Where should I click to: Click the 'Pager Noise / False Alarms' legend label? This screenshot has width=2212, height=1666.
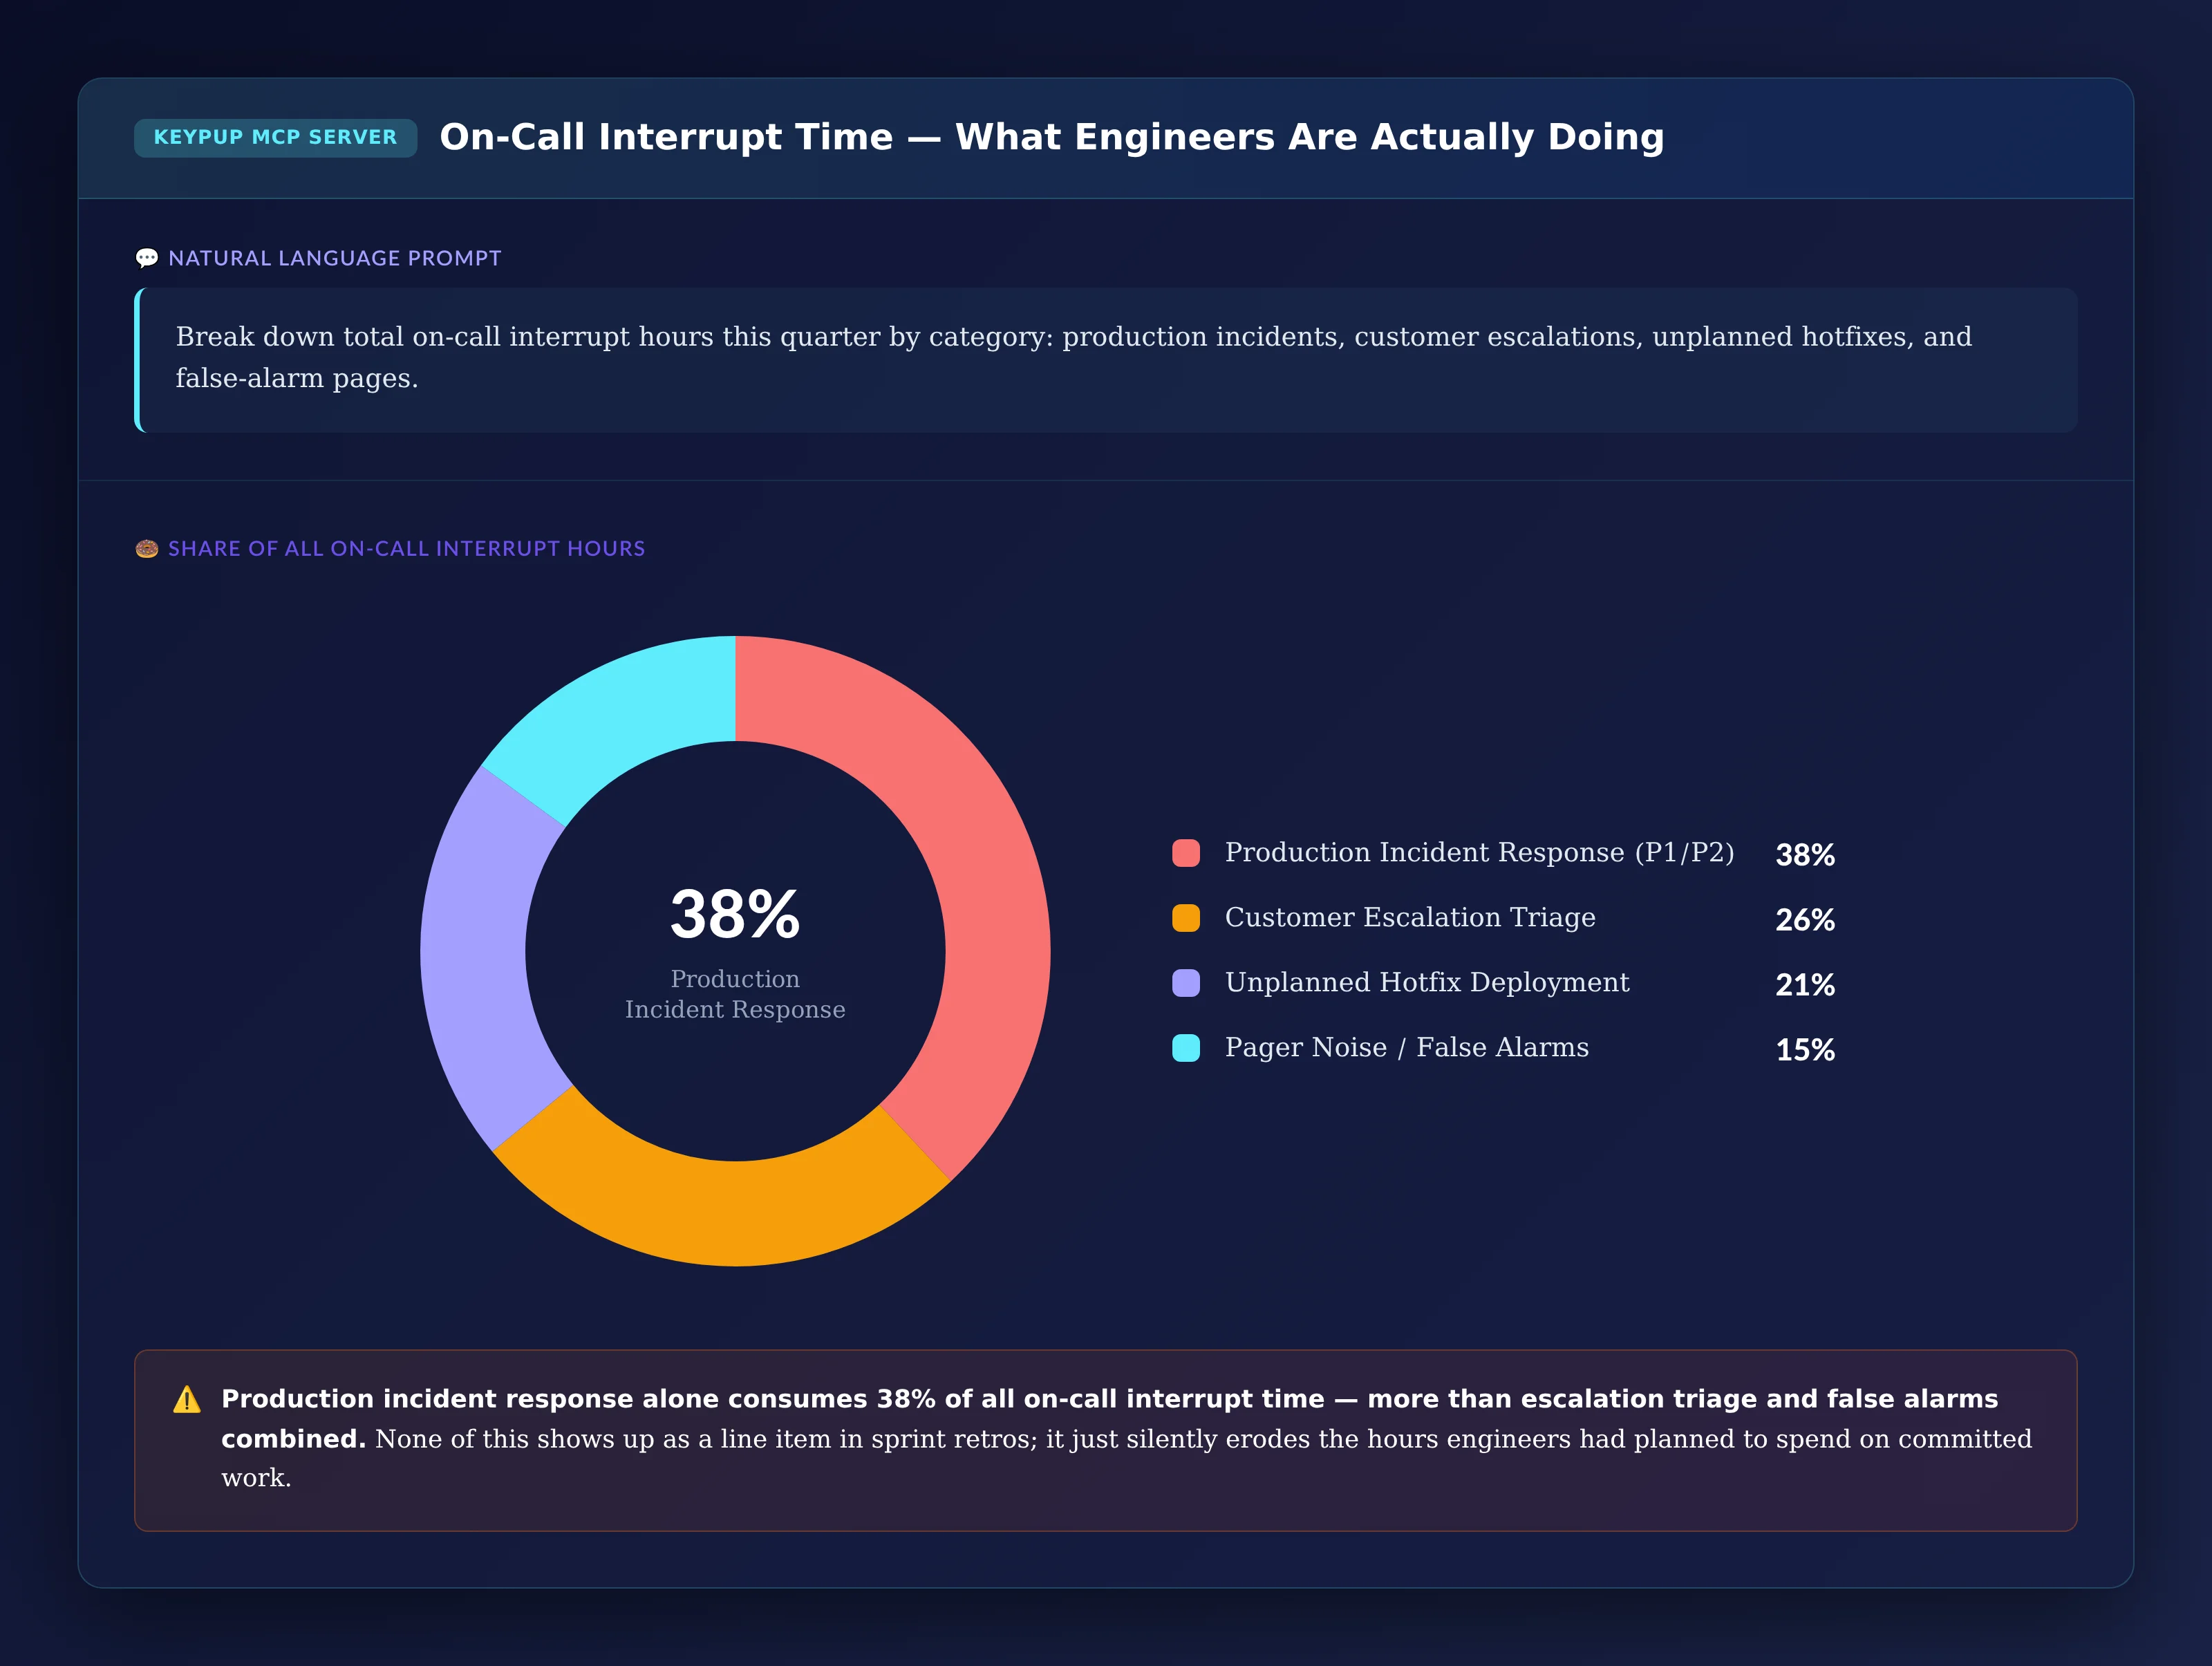1406,1047
